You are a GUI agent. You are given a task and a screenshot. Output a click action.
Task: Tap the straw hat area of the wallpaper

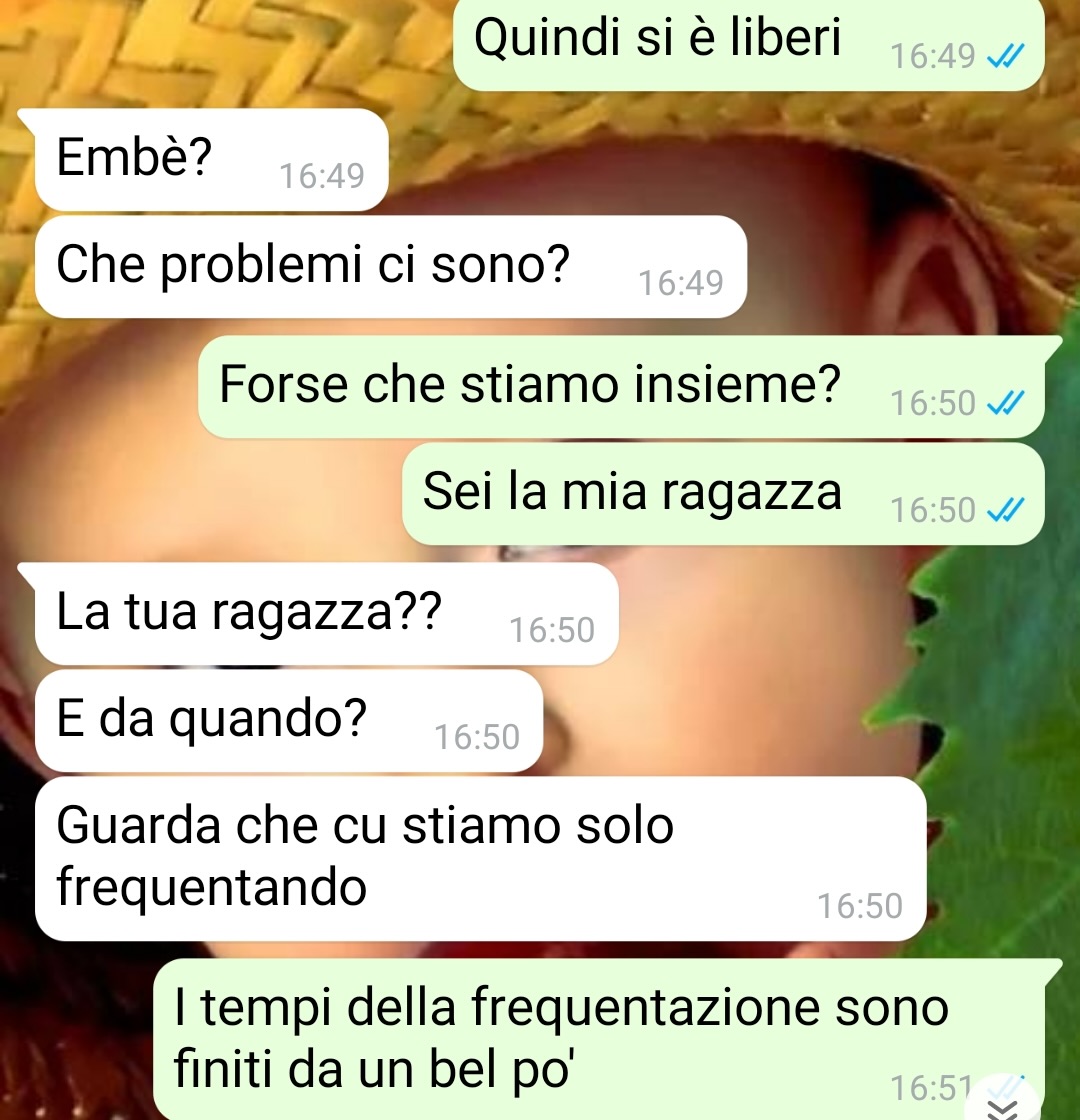coord(214,64)
